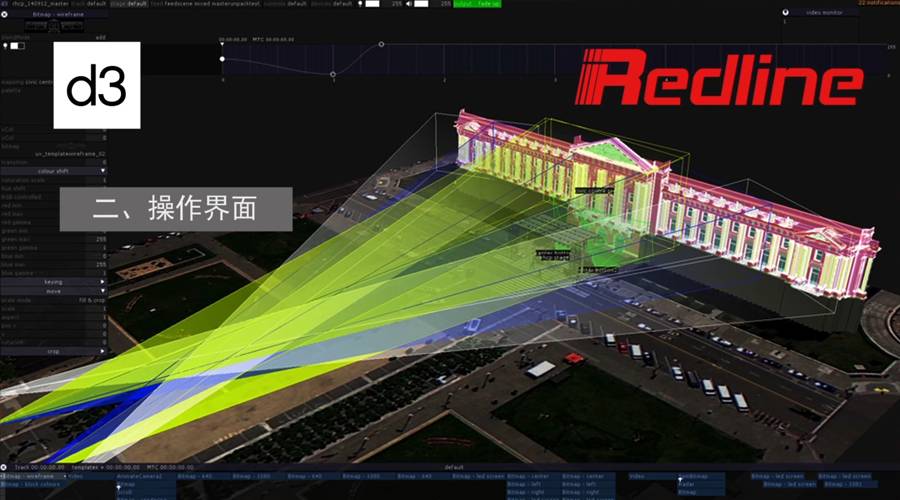Select the feed feedscene field in top bar

[205, 3]
